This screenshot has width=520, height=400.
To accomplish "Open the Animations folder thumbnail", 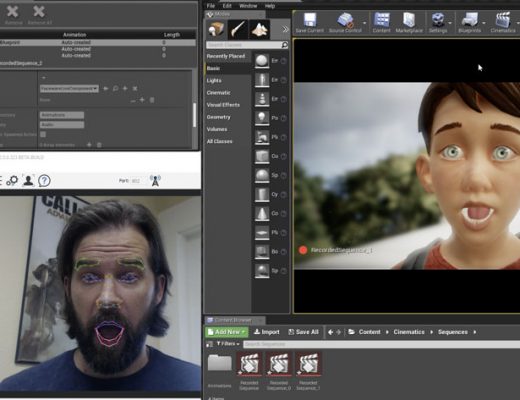I will 219,363.
